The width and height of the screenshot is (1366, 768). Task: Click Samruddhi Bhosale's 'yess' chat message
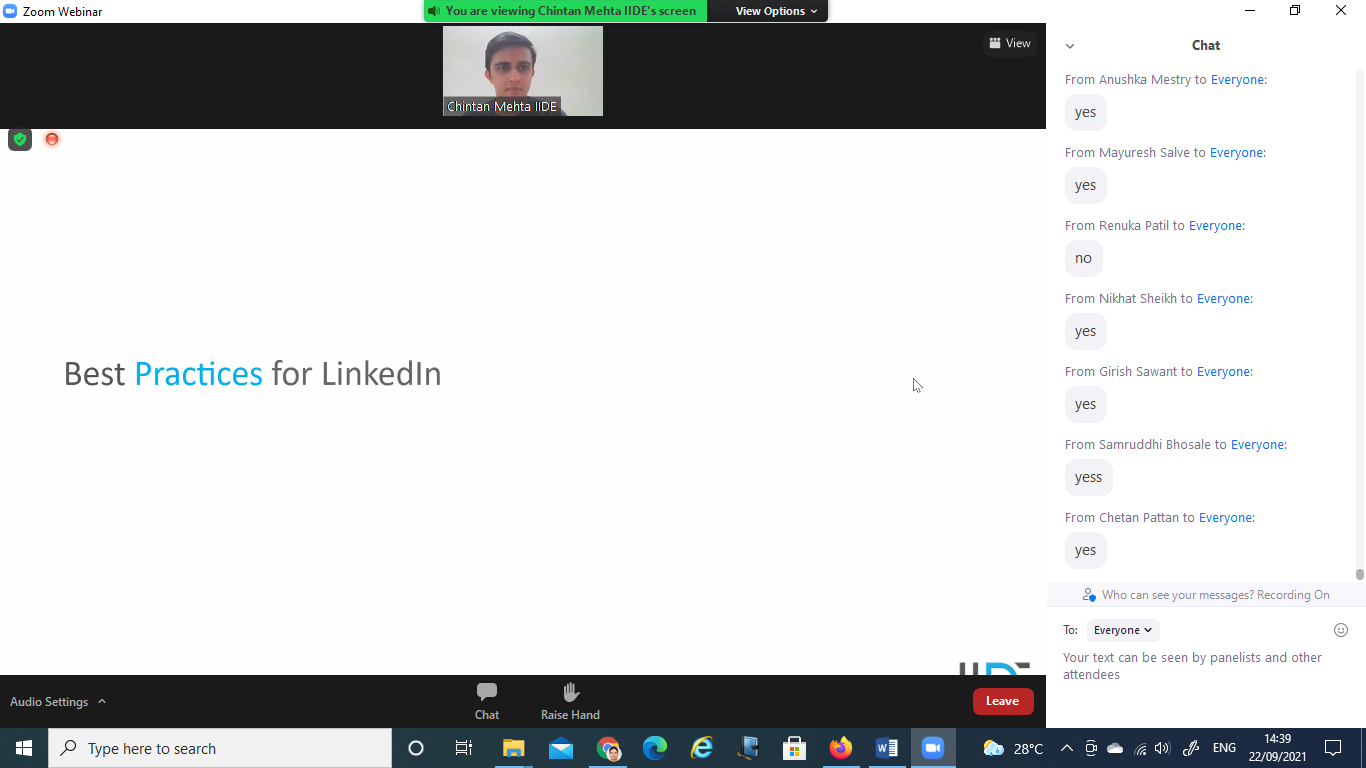(x=1089, y=477)
